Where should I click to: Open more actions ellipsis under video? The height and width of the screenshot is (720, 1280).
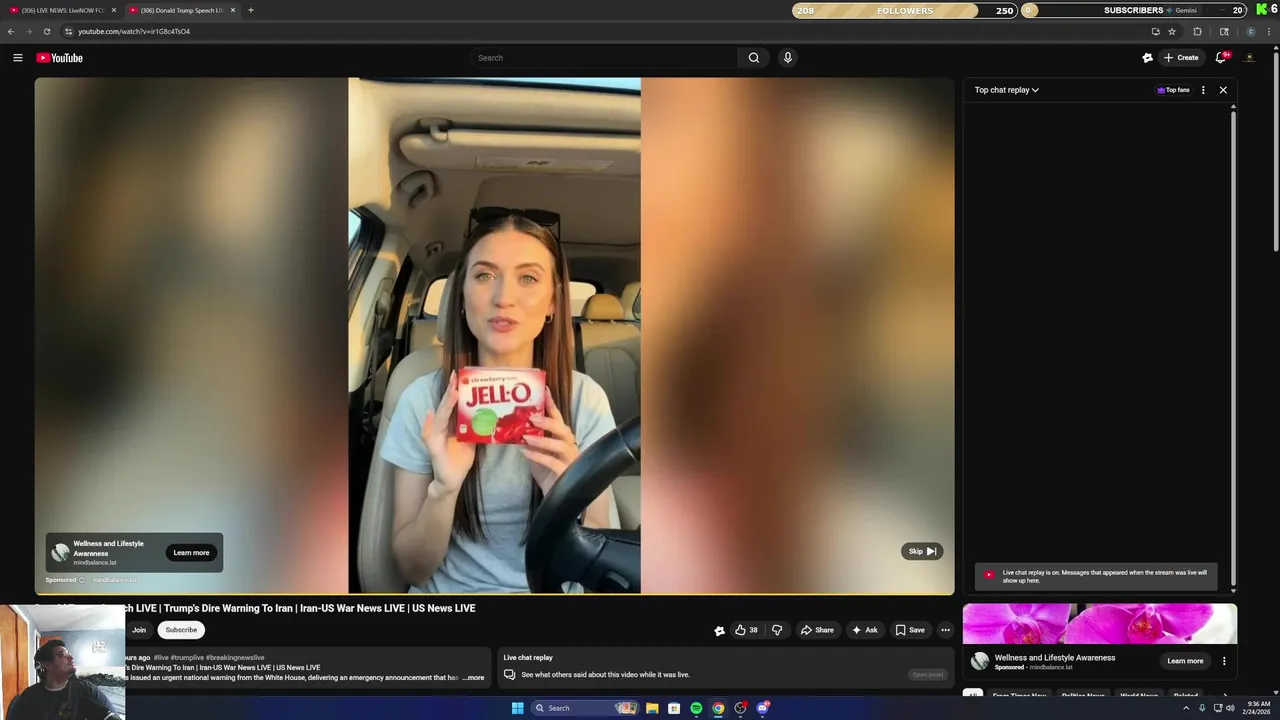click(x=946, y=630)
